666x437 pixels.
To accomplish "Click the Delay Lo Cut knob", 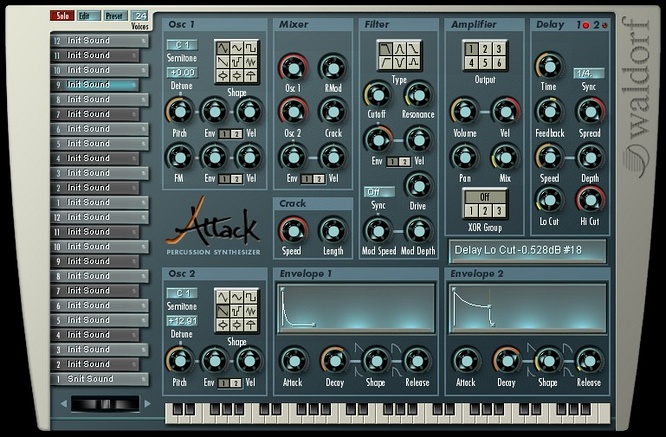I will tap(549, 200).
